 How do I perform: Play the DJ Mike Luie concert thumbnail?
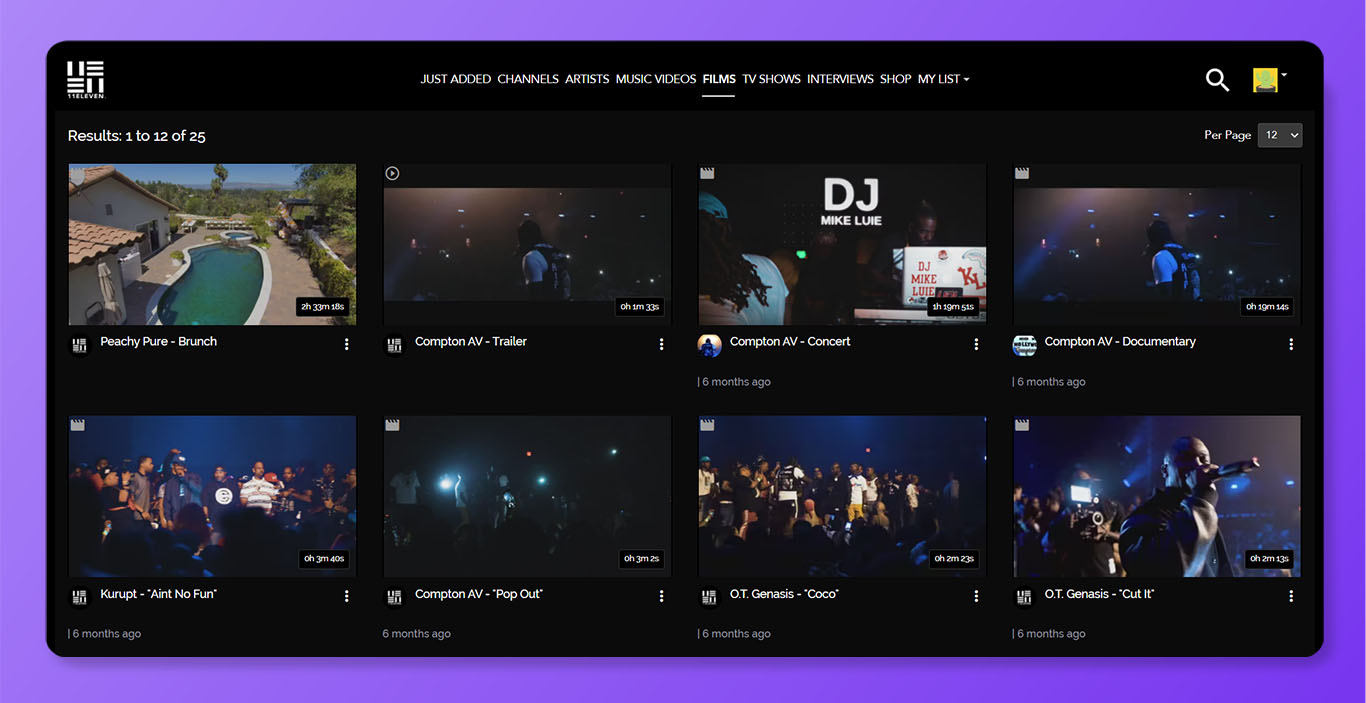coord(842,244)
